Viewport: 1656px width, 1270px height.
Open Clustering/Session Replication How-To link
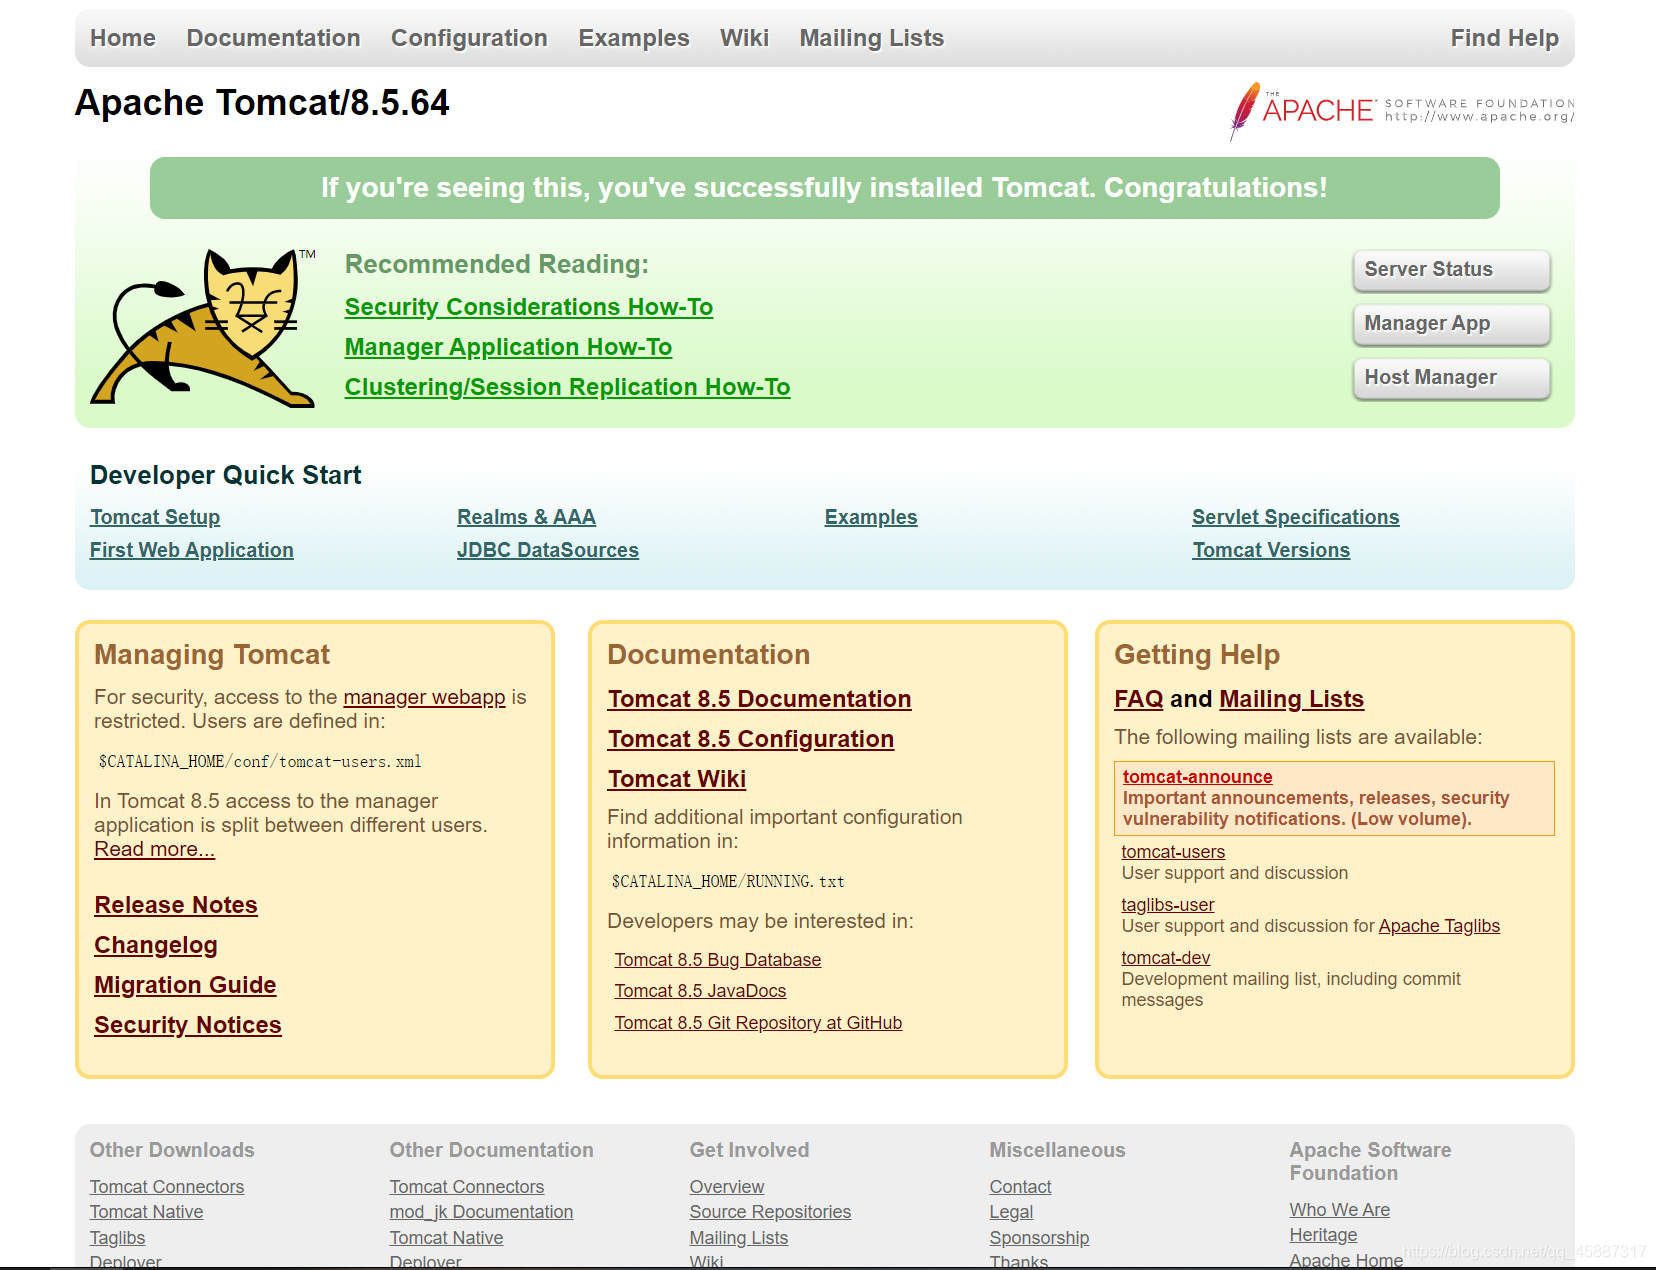(567, 387)
